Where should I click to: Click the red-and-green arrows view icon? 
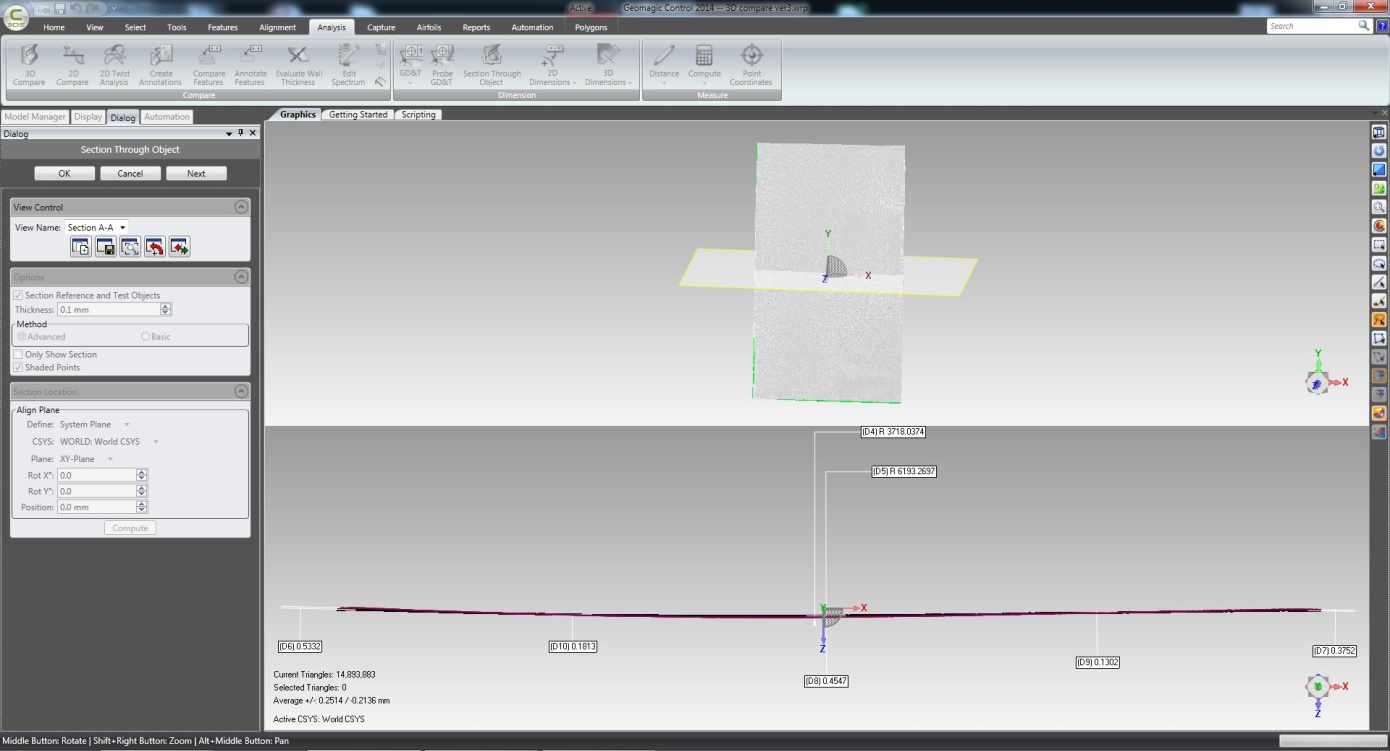coord(180,247)
